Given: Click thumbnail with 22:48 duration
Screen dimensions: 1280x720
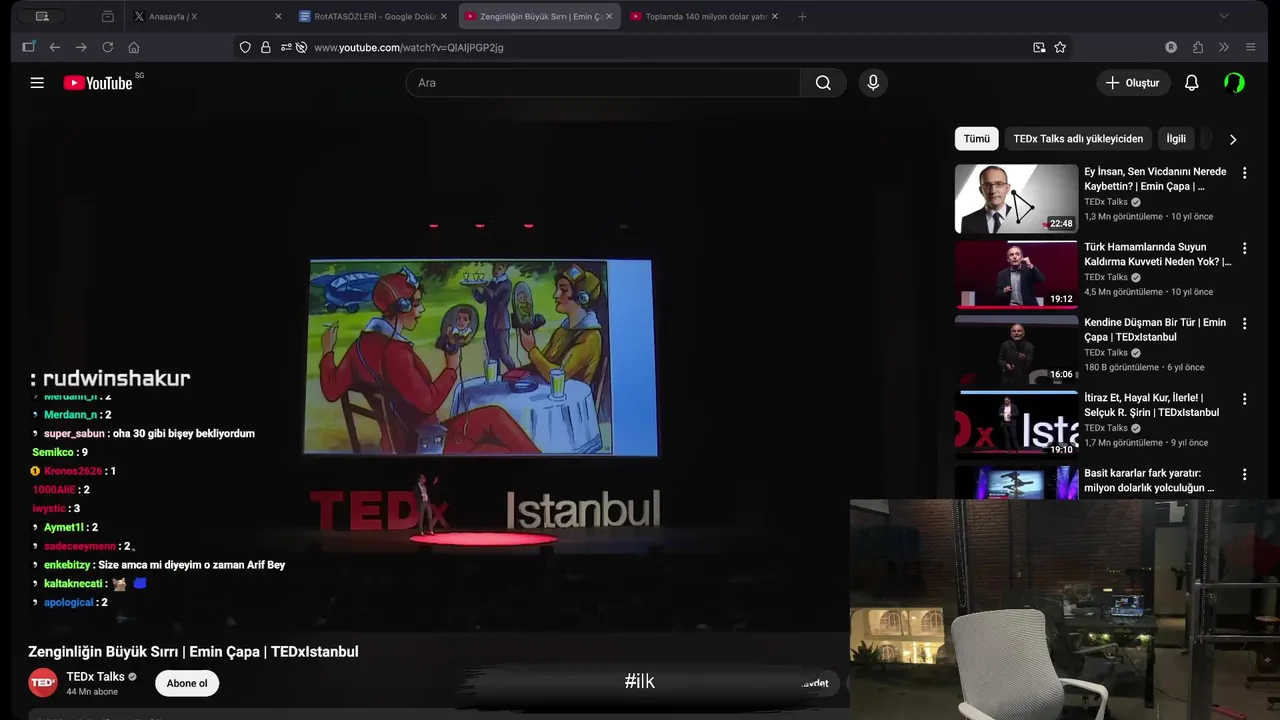Looking at the screenshot, I should click(x=1016, y=199).
